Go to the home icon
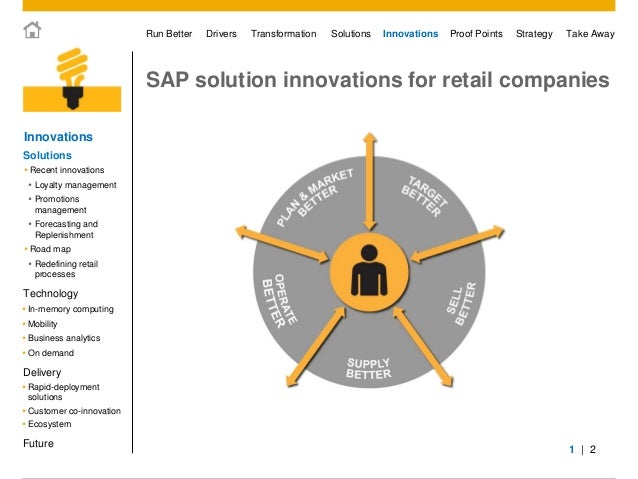This screenshot has height=479, width=638. (32, 30)
